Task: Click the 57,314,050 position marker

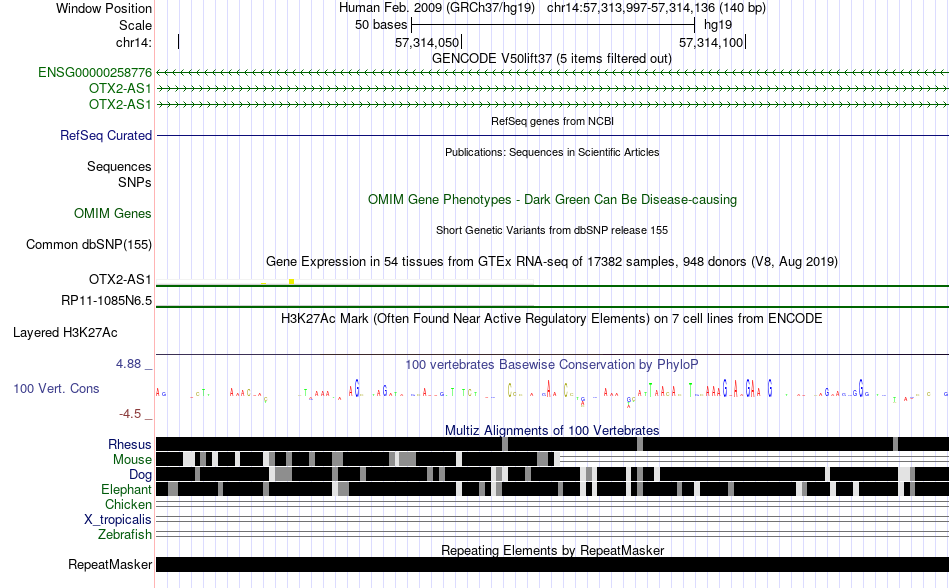Action: coord(428,42)
